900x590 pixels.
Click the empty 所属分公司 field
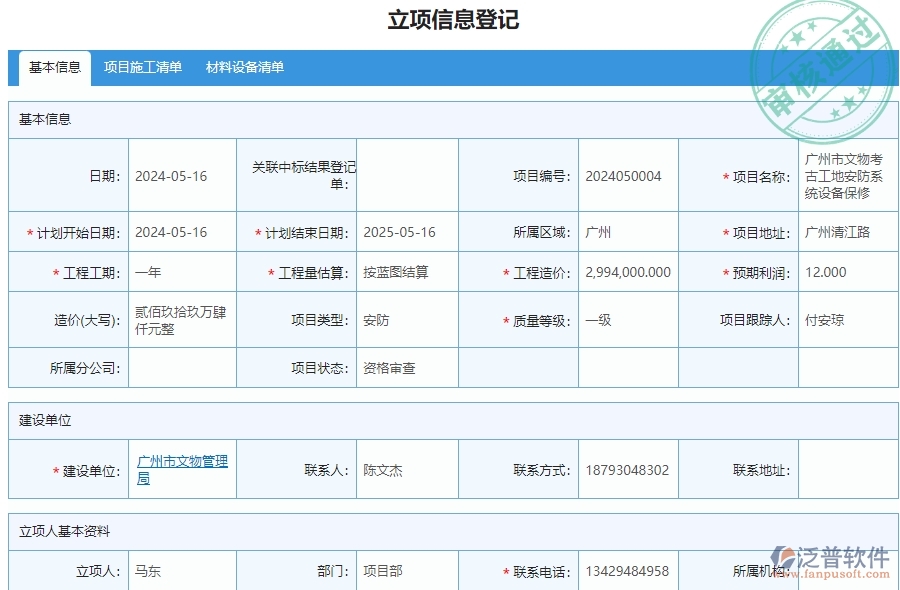[180, 367]
